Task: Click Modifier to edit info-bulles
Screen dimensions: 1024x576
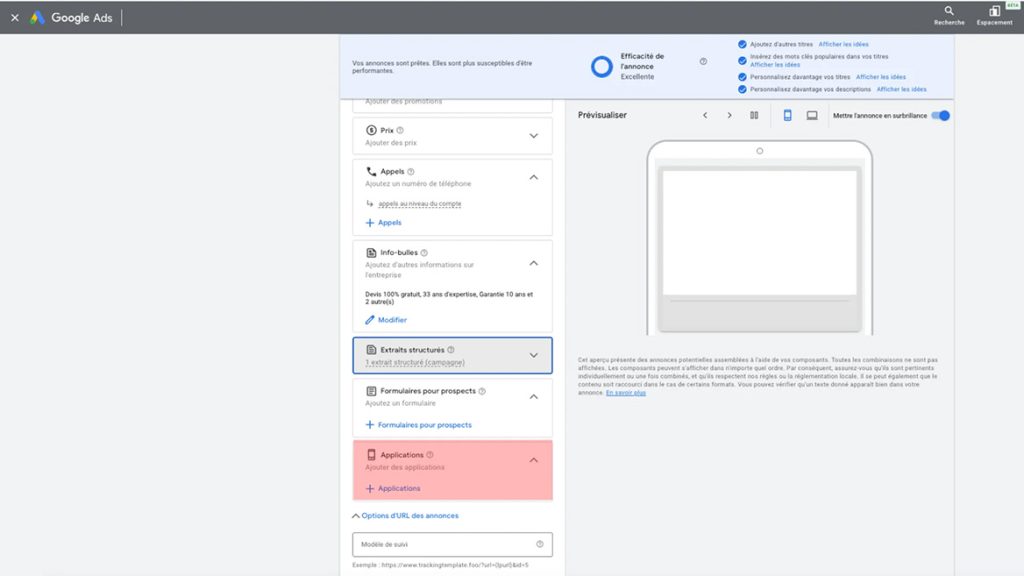Action: [x=392, y=320]
